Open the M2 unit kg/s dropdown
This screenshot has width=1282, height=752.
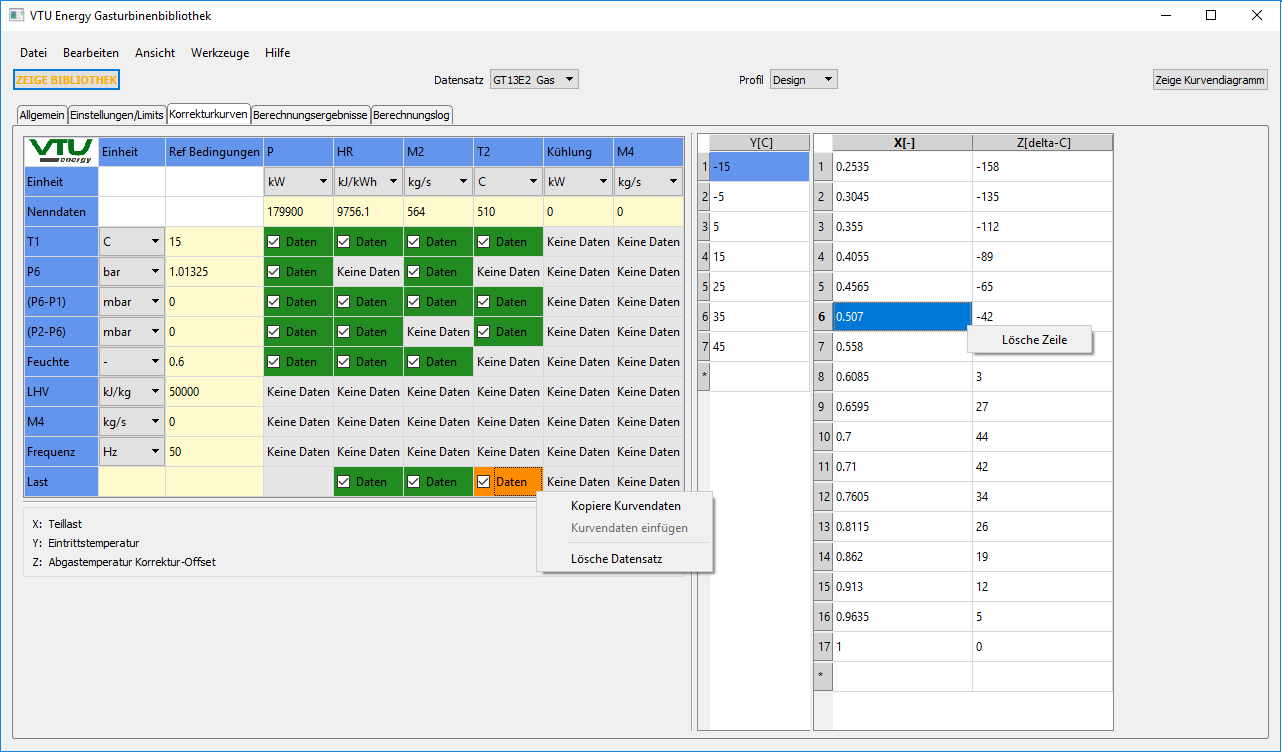(x=438, y=182)
